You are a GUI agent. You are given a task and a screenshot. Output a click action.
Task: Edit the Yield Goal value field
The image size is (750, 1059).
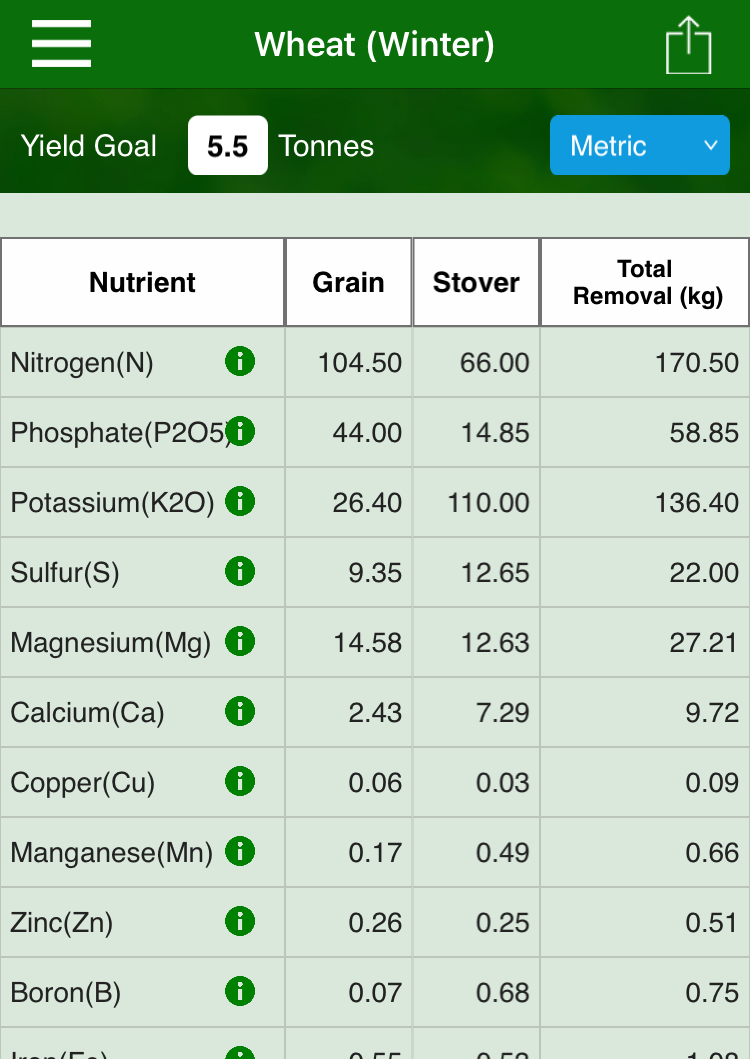point(228,145)
